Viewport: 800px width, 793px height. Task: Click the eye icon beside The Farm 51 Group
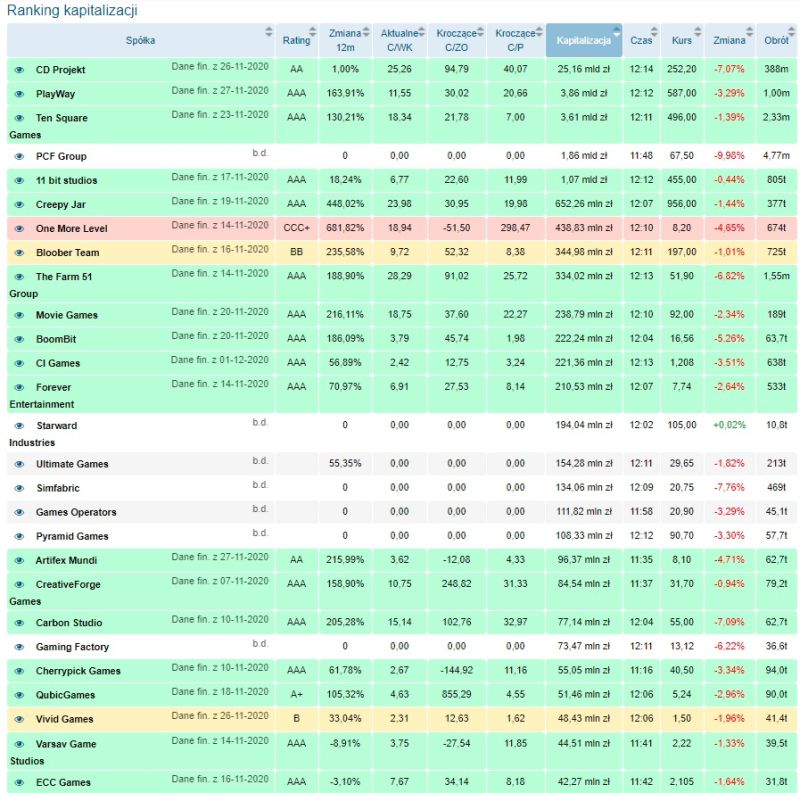[19, 277]
